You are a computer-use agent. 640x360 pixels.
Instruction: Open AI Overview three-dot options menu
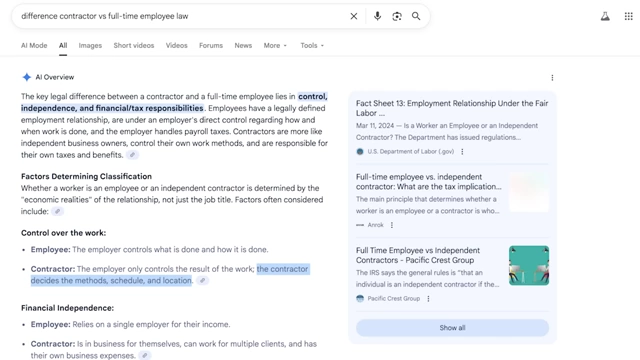click(552, 78)
